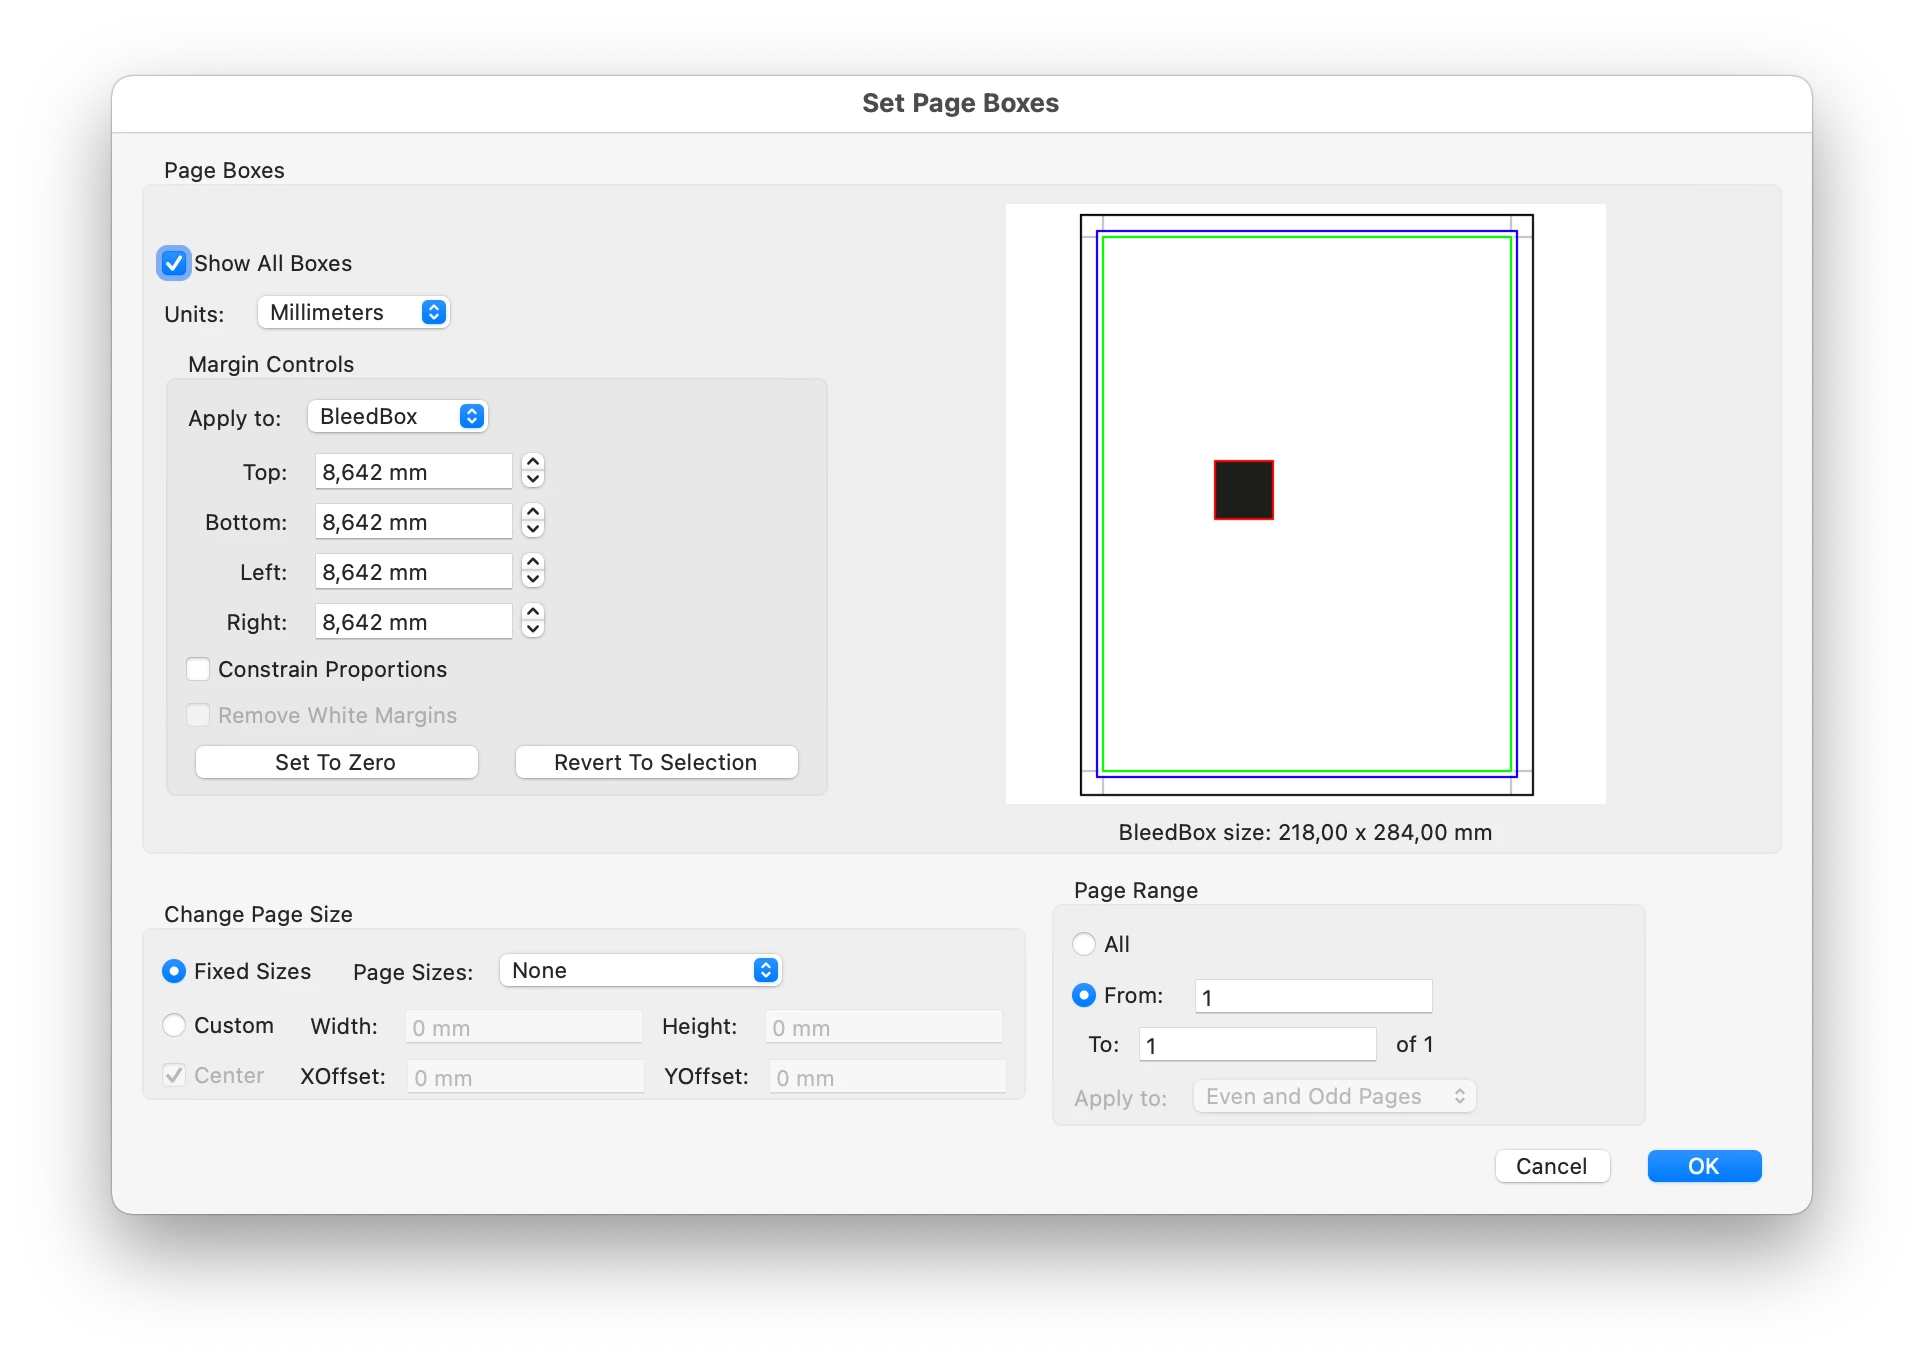Select the Custom page size option
Image resolution: width=1924 pixels, height=1362 pixels.
pos(174,1025)
